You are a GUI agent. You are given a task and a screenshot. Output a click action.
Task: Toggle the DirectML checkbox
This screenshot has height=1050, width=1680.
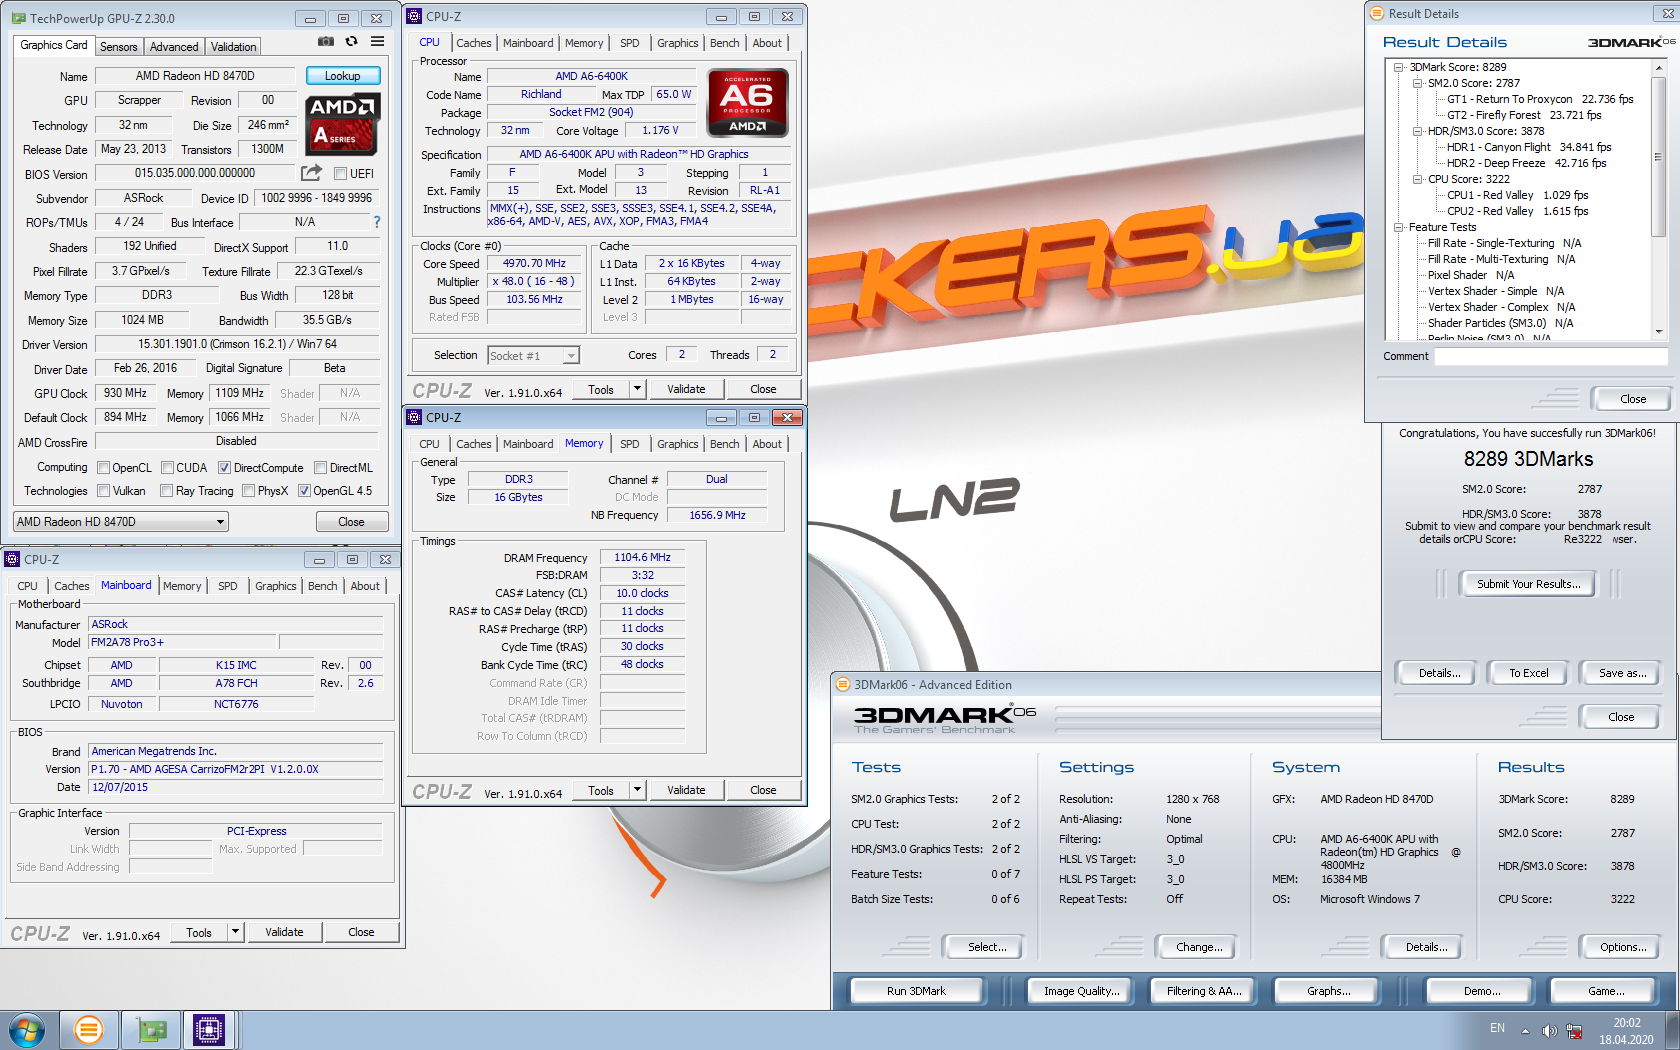click(x=320, y=468)
